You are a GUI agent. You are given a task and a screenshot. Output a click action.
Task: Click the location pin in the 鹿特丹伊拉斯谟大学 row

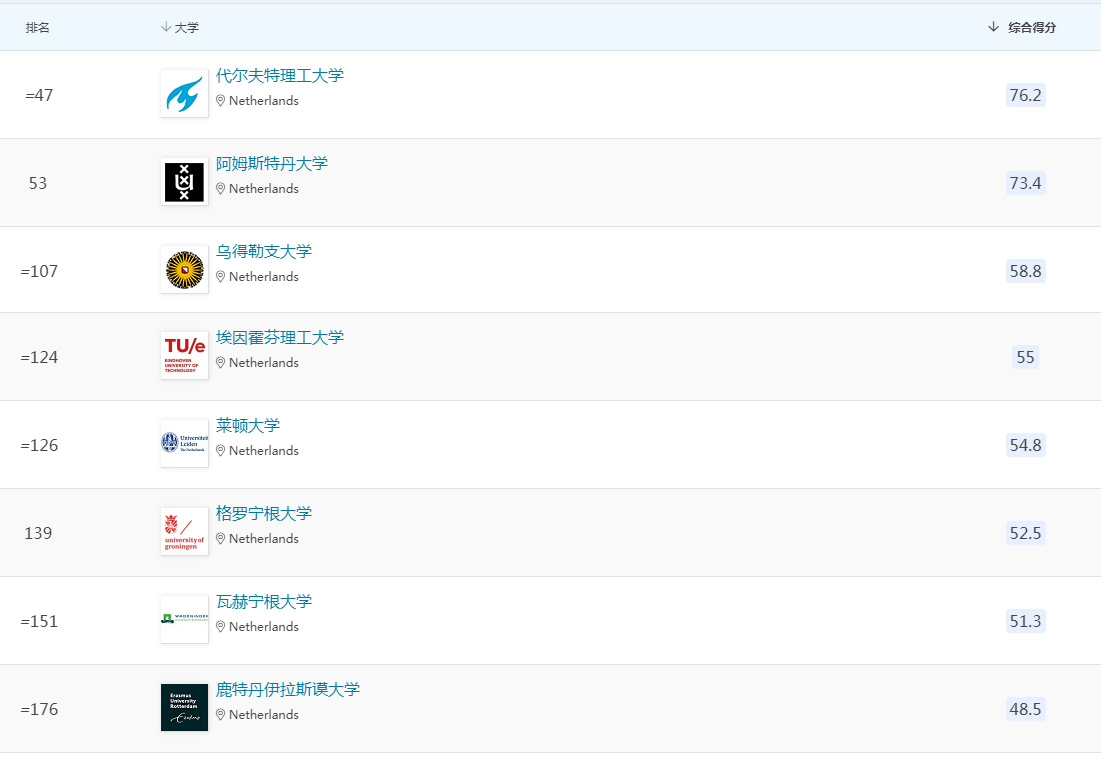[220, 714]
